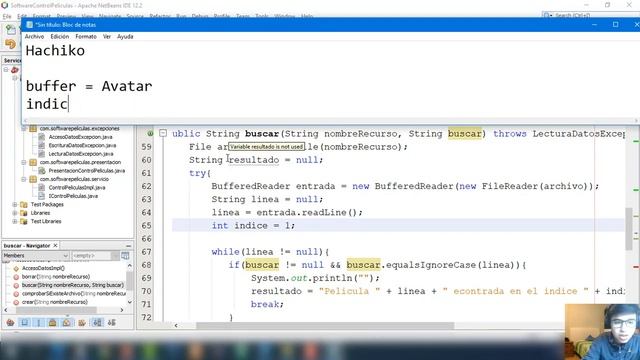The image size is (640, 360).
Task: Collapse the com.softwarepeliculas.presentacion package
Action: click(x=24, y=162)
